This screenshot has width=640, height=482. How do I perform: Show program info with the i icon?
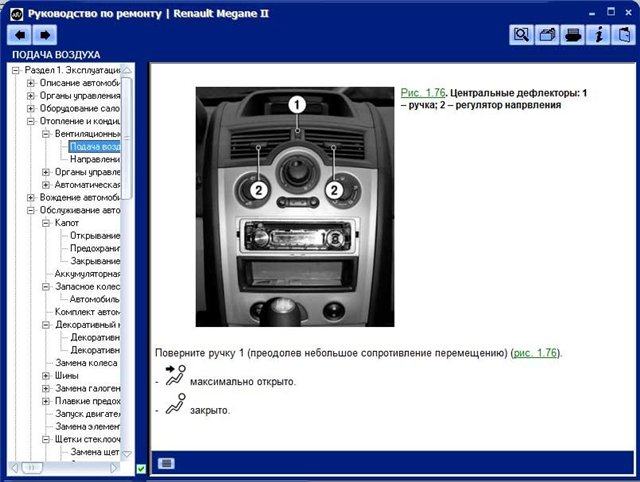(x=598, y=35)
